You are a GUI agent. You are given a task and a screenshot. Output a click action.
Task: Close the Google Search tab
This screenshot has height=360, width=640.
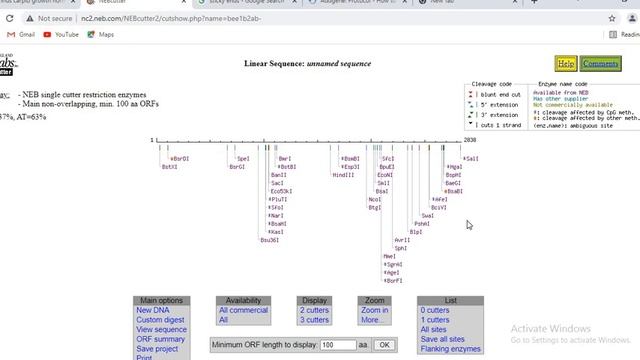[294, 2]
